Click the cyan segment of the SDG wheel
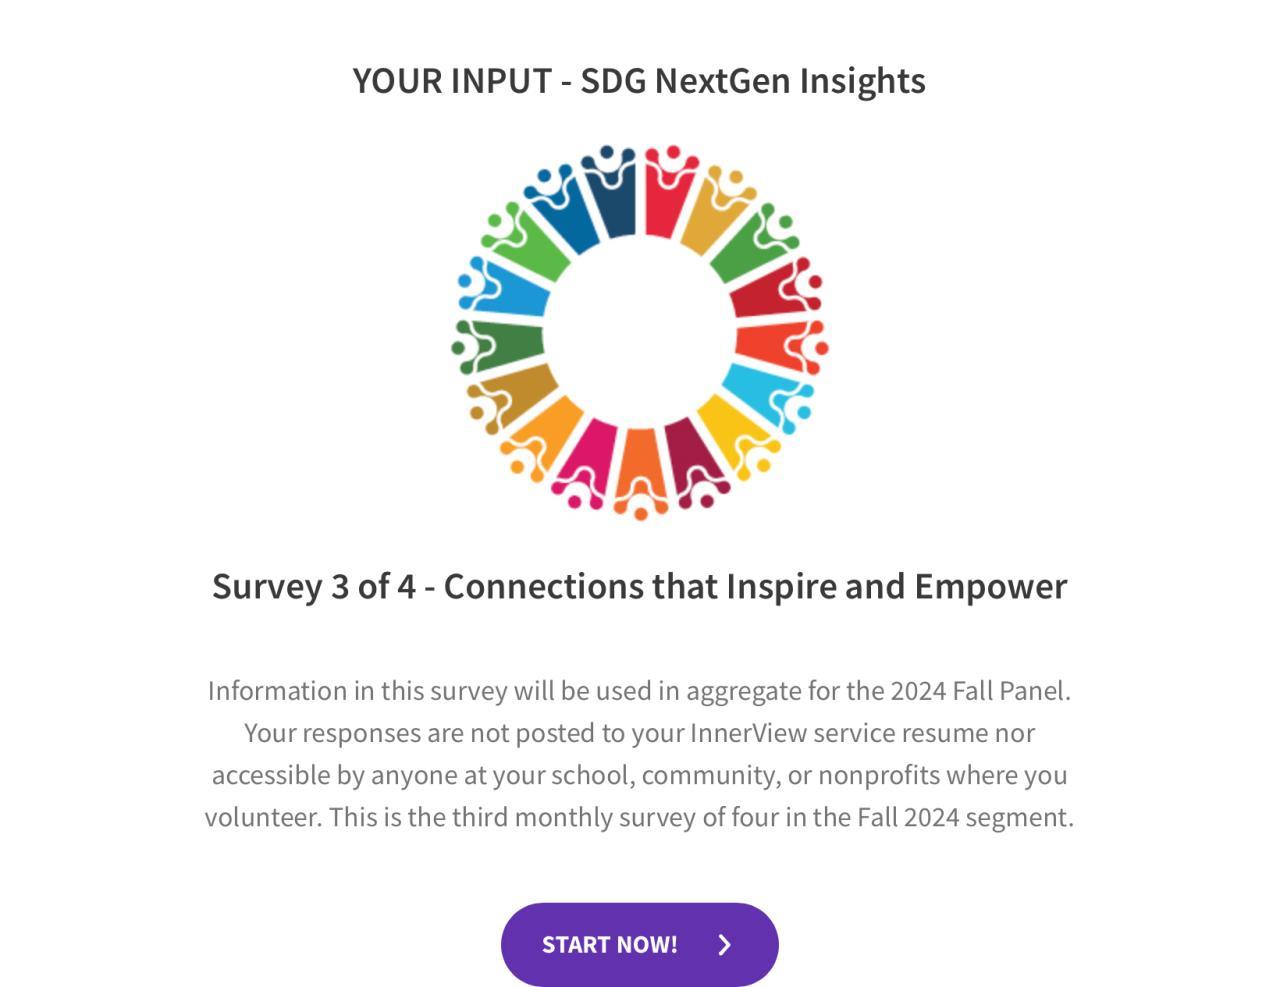Screen dimensions: 1280x987 point(765,390)
